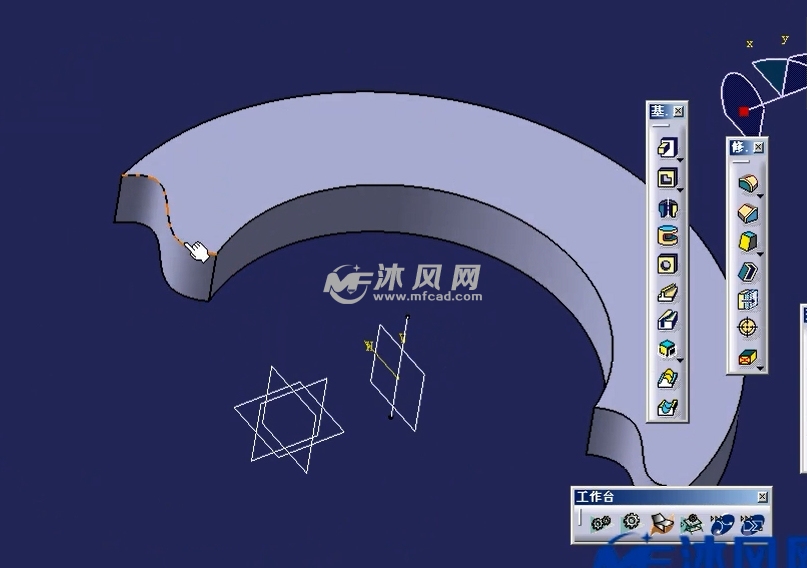Click the red dot on the compass
Screen dimensions: 807x568
pos(743,111)
